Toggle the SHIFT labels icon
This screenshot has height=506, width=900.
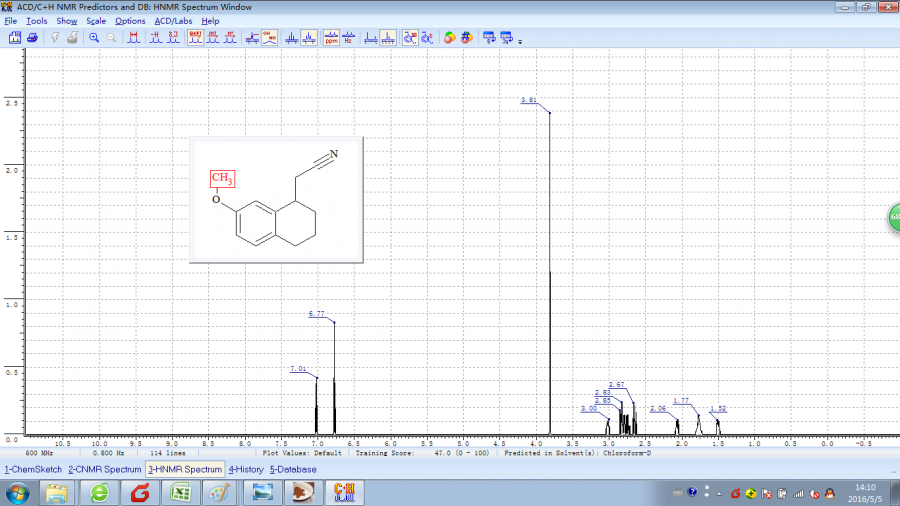click(x=195, y=38)
